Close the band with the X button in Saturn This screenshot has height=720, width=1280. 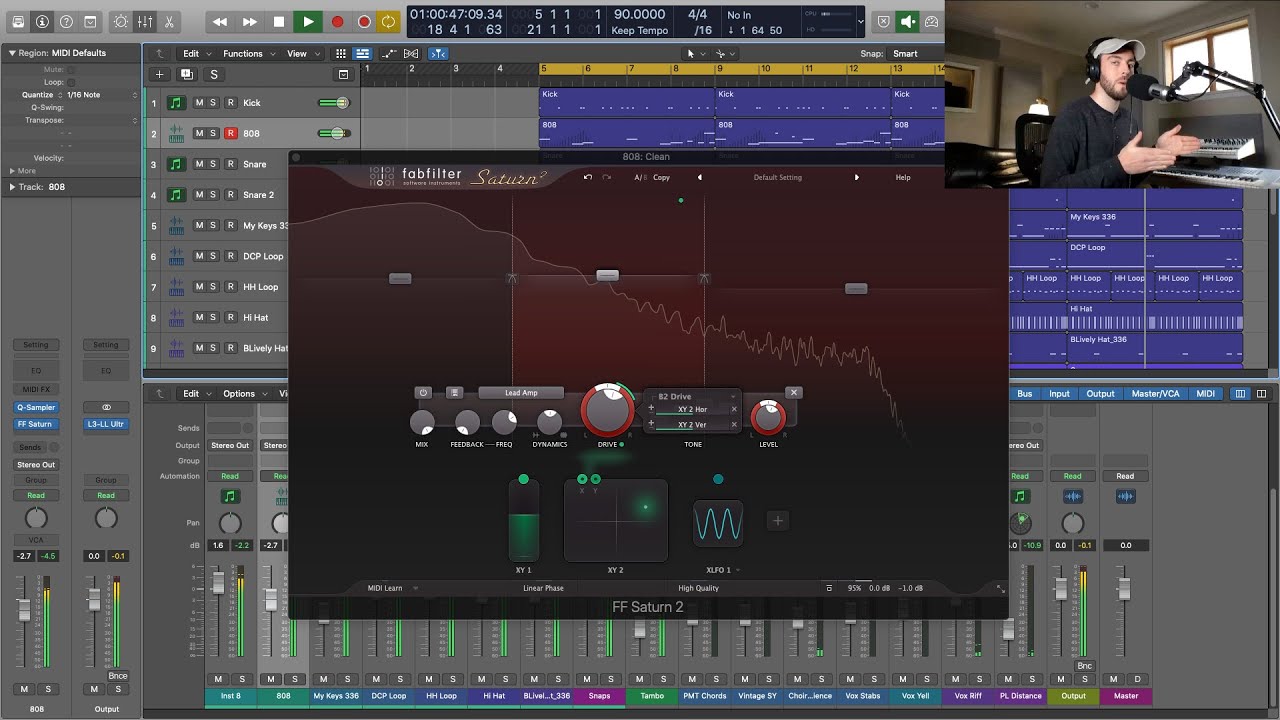793,393
